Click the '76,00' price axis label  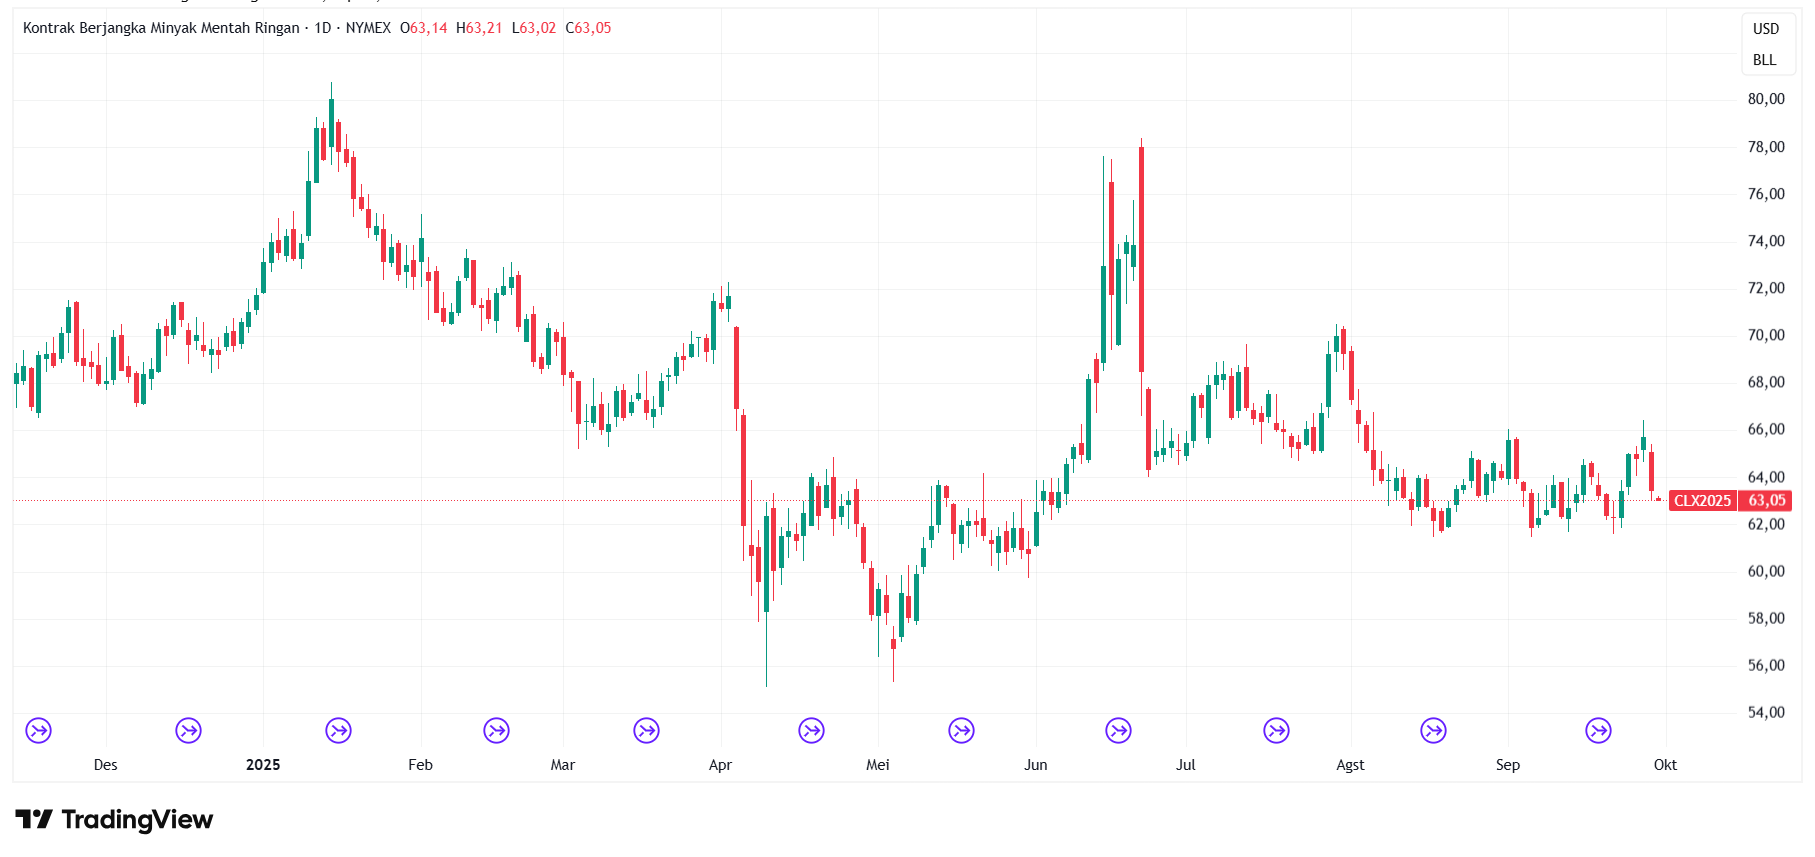[1766, 194]
